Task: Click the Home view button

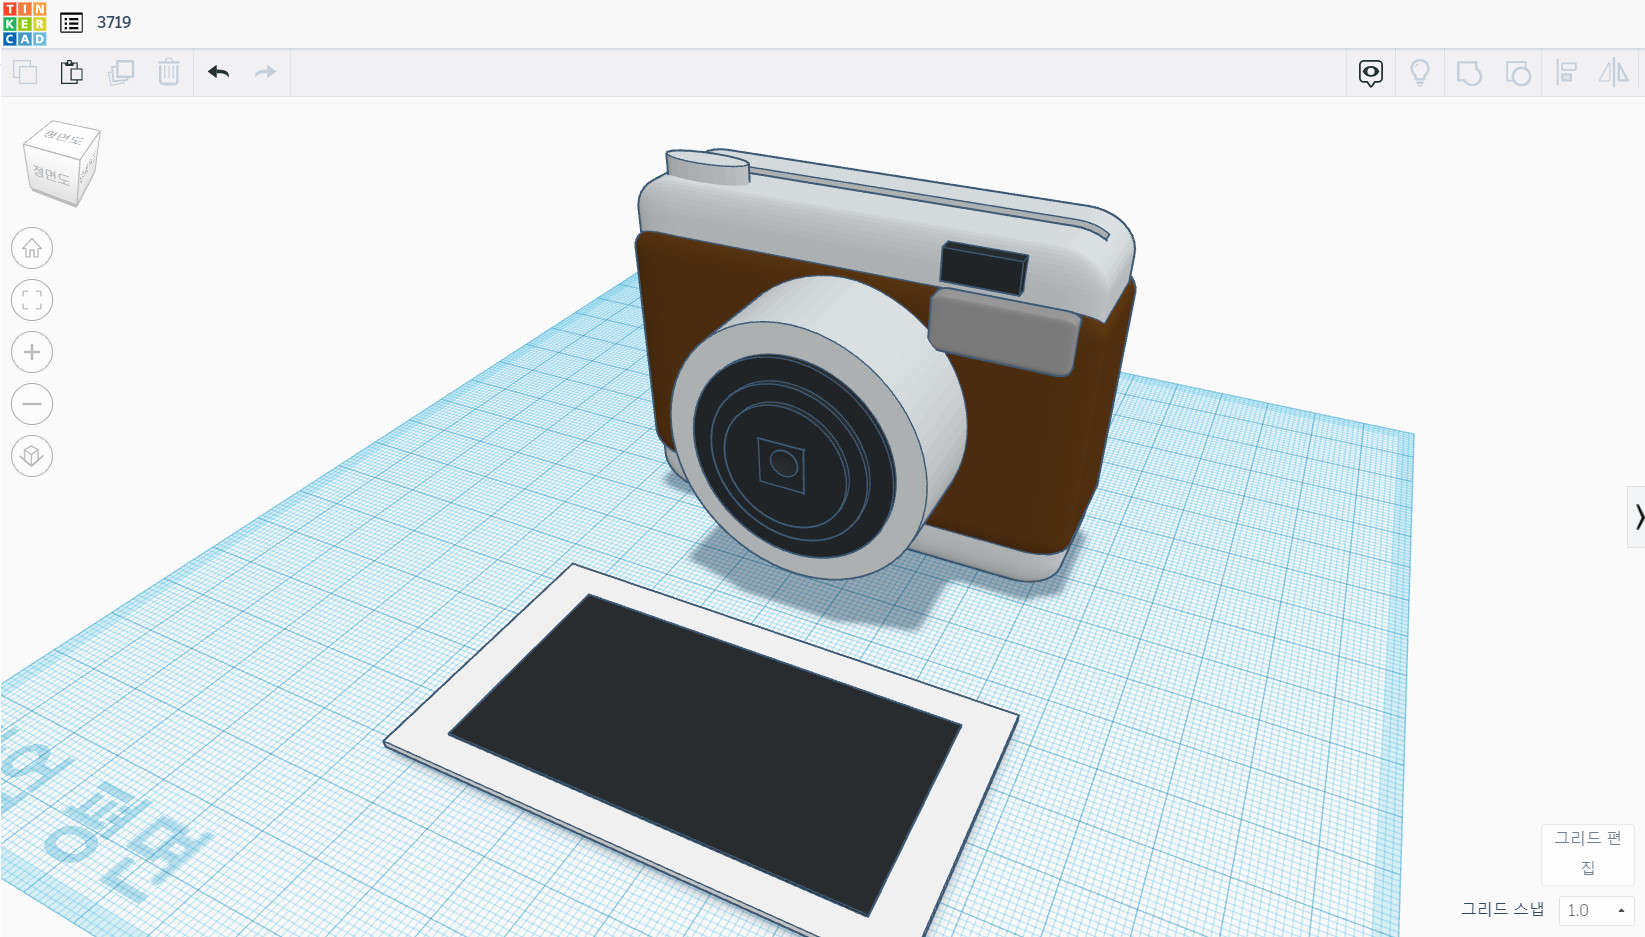Action: click(x=32, y=248)
